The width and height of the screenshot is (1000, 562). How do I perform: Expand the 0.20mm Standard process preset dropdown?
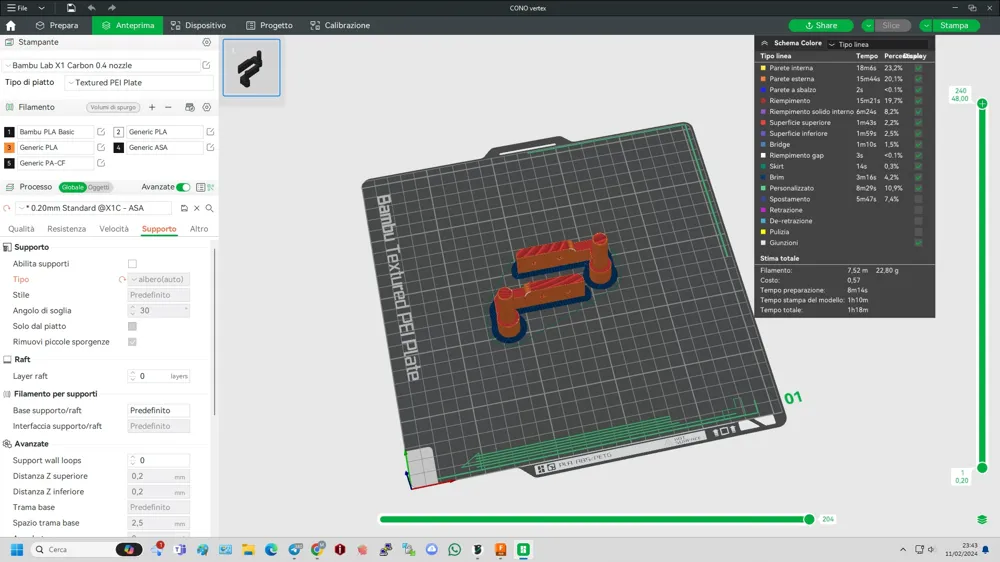(x=95, y=208)
